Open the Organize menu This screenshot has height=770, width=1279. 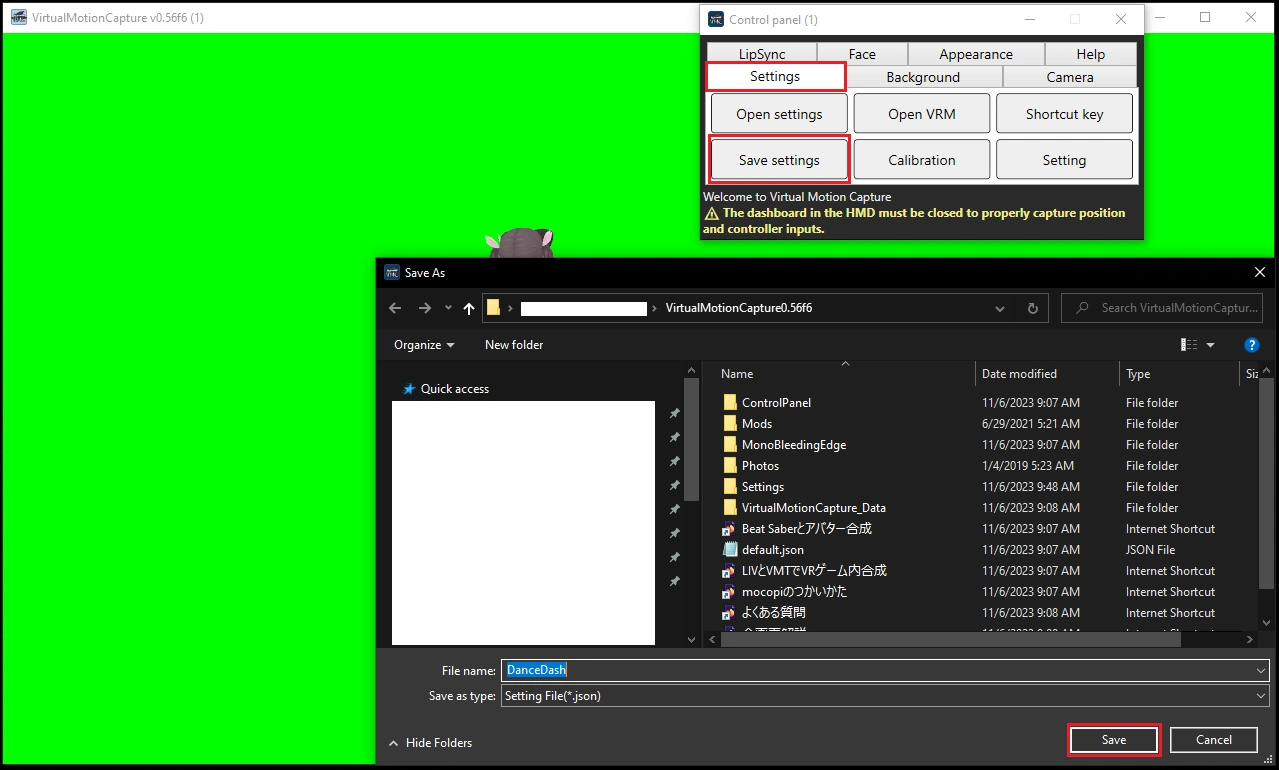click(x=424, y=345)
